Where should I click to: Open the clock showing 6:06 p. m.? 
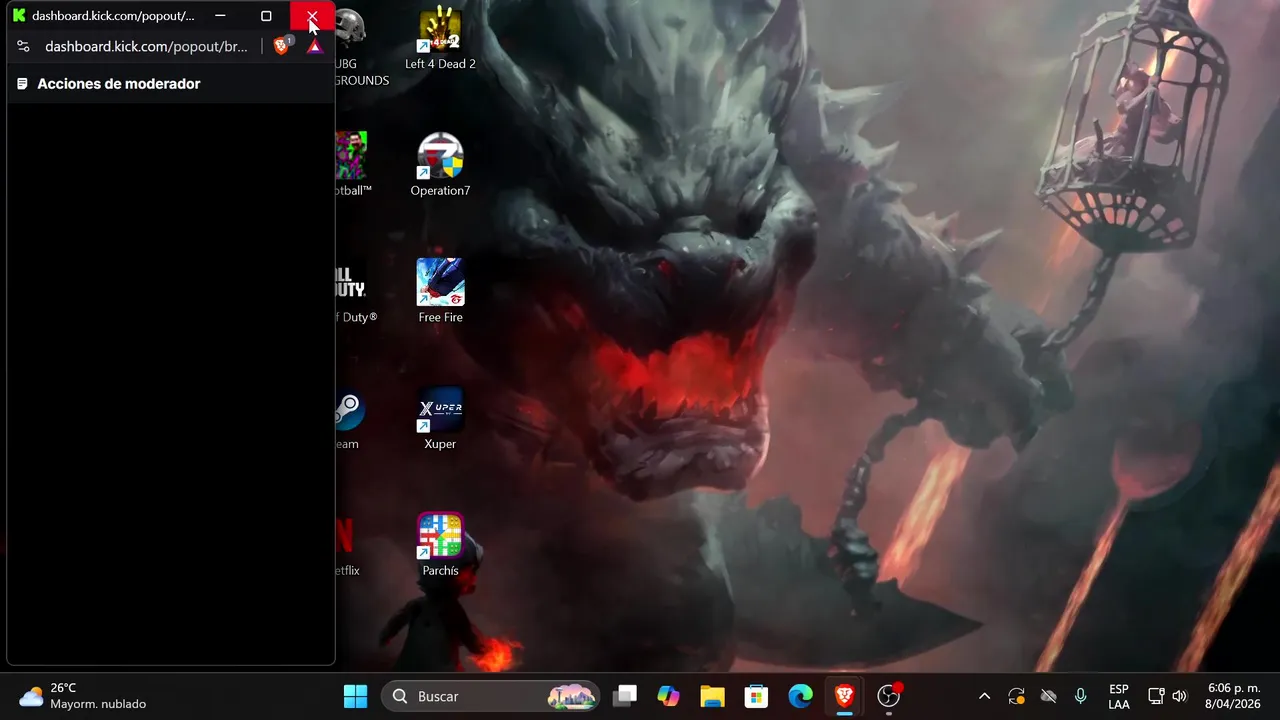pos(1233,696)
